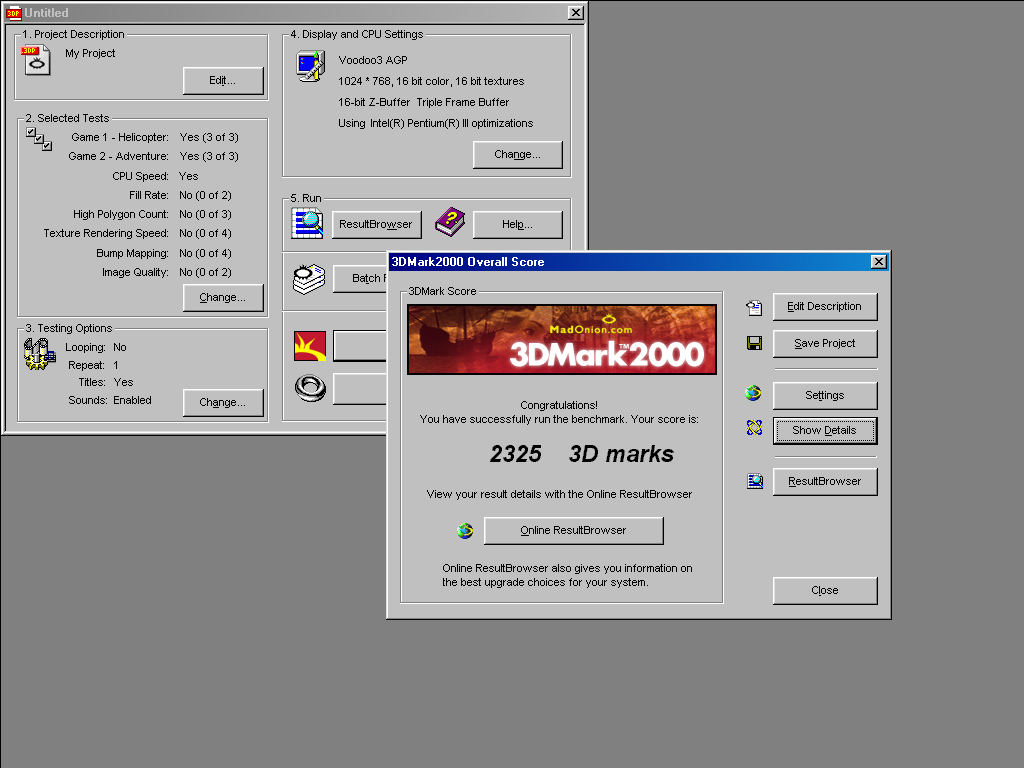Click the ResultBrowser magnifier icon in Run section

(x=308, y=223)
